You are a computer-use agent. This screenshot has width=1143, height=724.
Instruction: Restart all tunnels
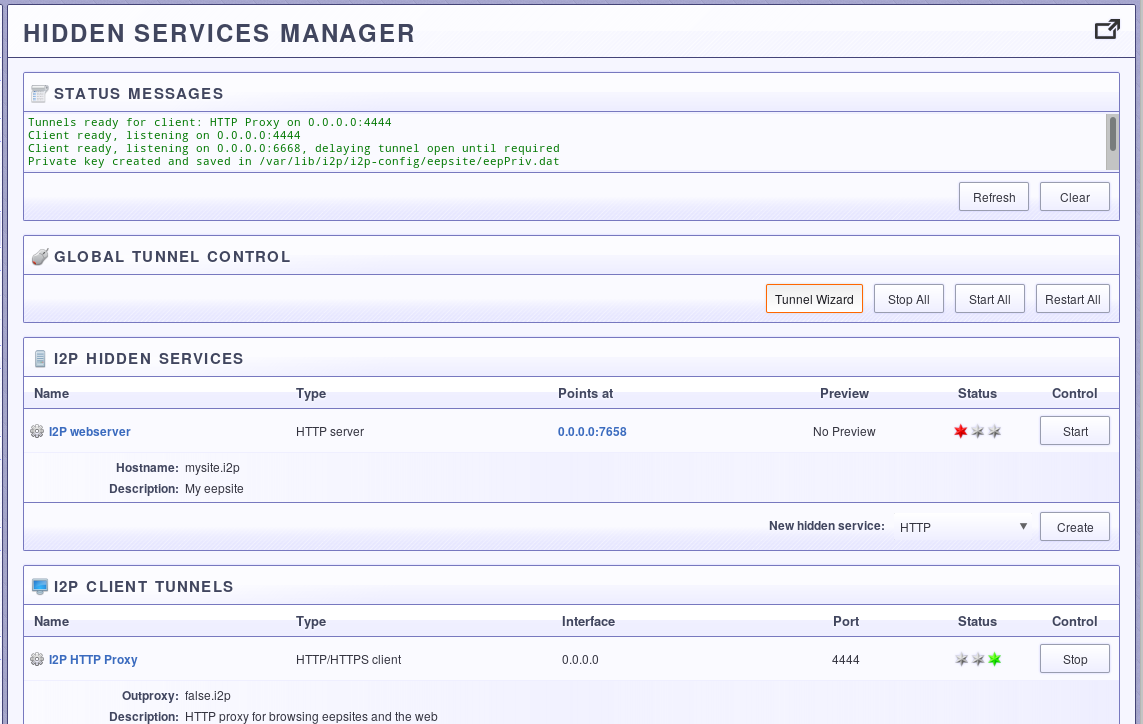1072,300
